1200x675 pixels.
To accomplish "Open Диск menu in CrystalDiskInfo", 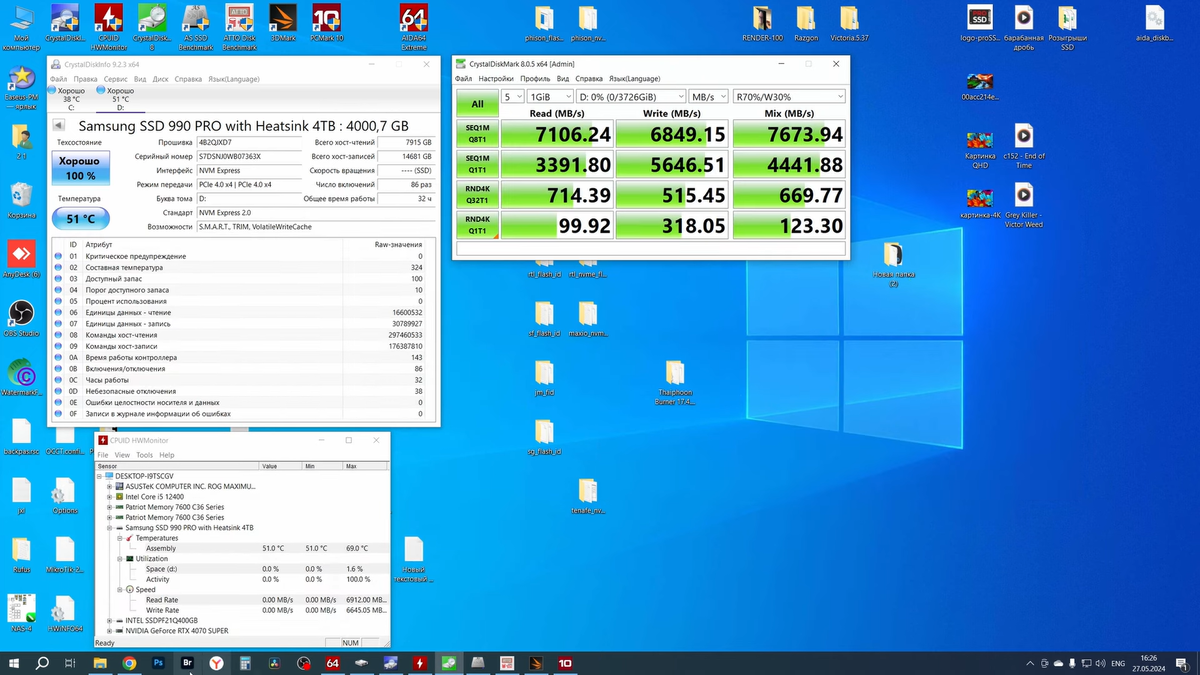I will (x=161, y=79).
